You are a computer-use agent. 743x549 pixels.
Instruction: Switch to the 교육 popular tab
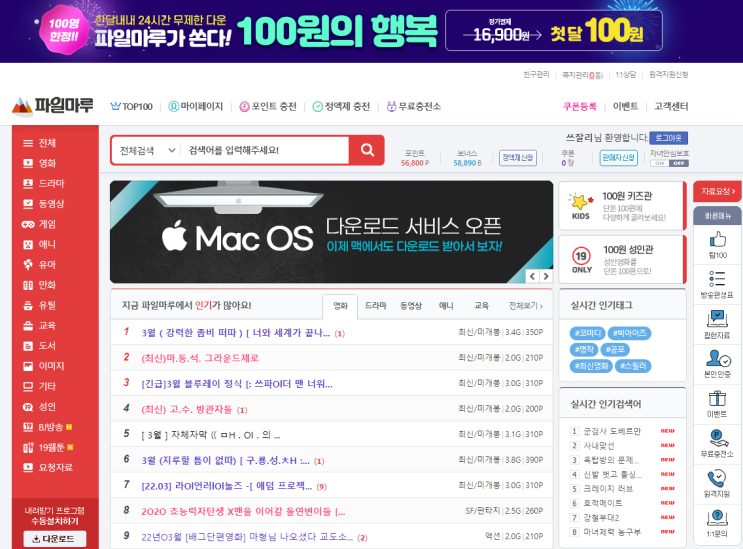[x=481, y=306]
